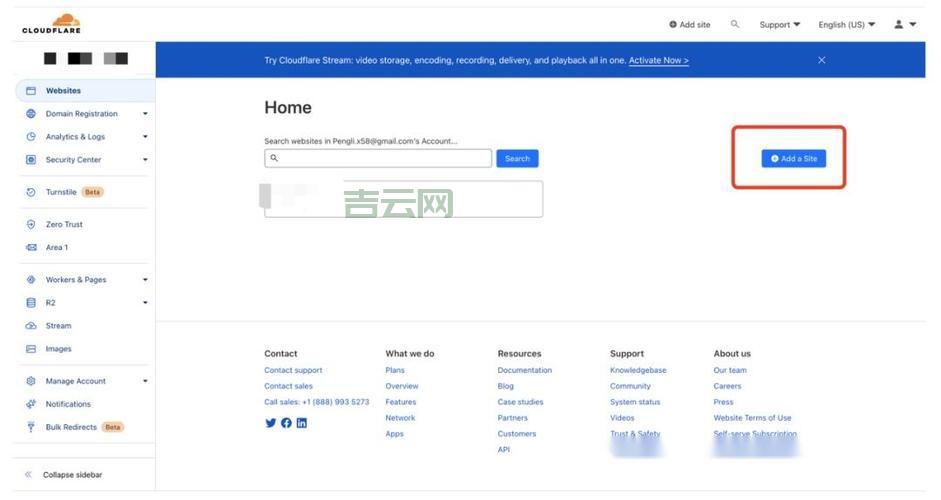Open the user account profile icon
The width and height of the screenshot is (941, 500).
tap(899, 24)
